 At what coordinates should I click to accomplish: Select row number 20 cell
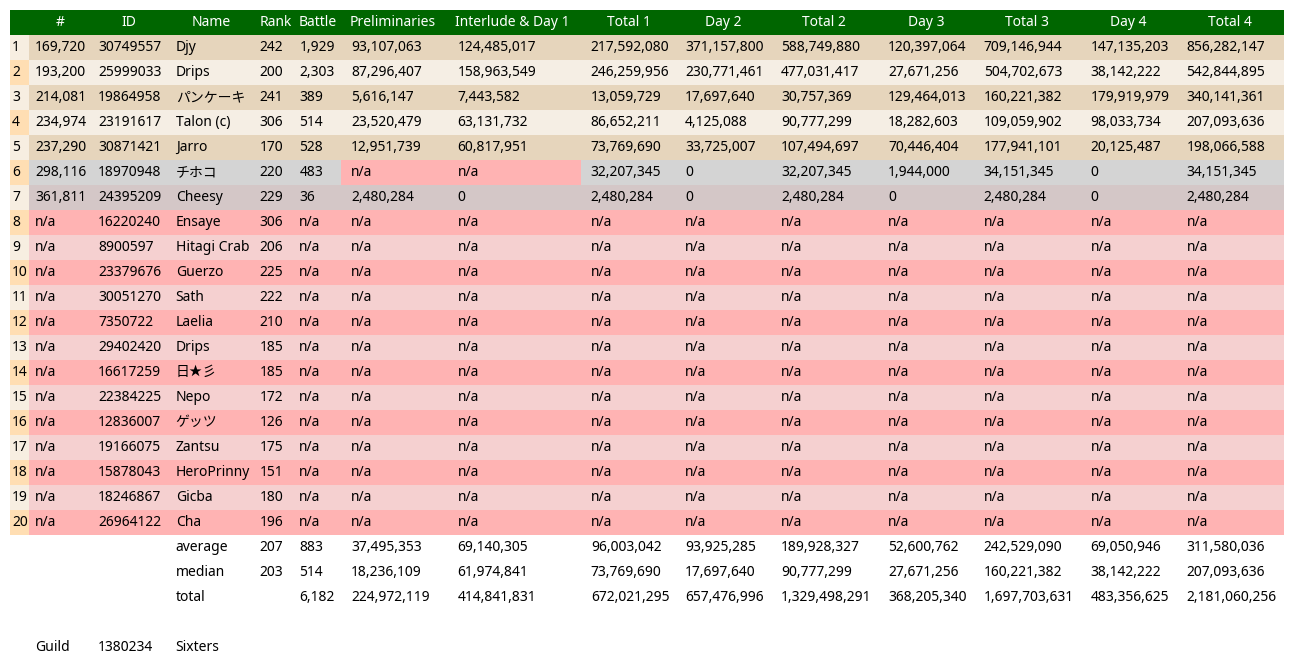click(x=19, y=521)
